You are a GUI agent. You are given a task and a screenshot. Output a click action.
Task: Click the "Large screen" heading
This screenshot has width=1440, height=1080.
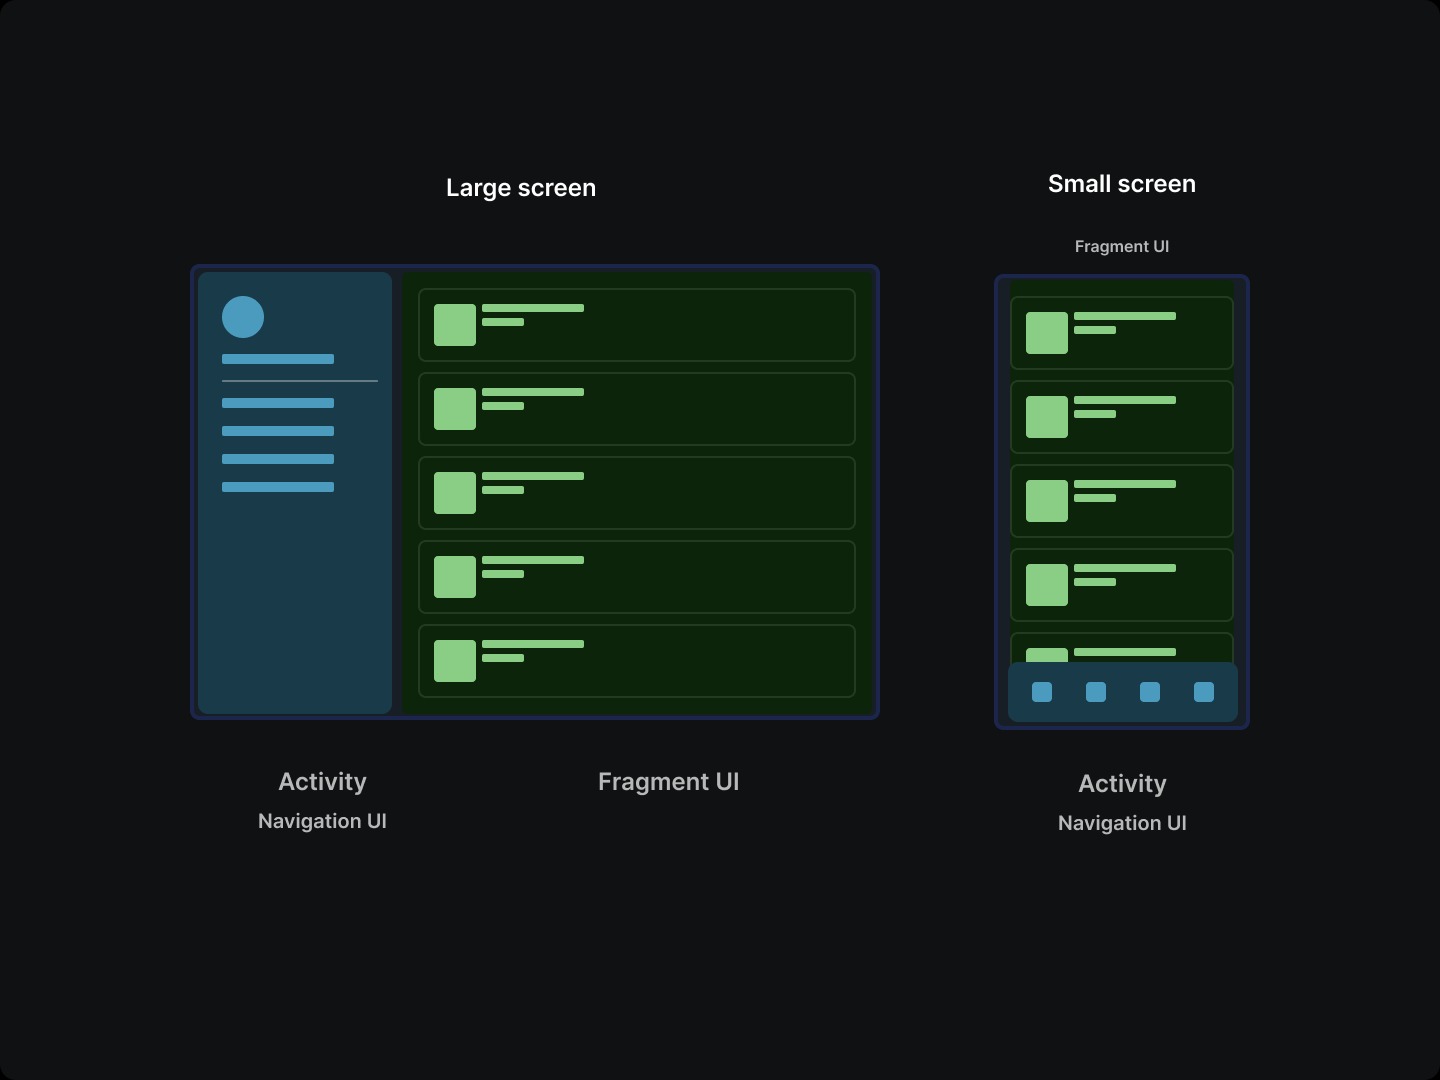(x=521, y=188)
